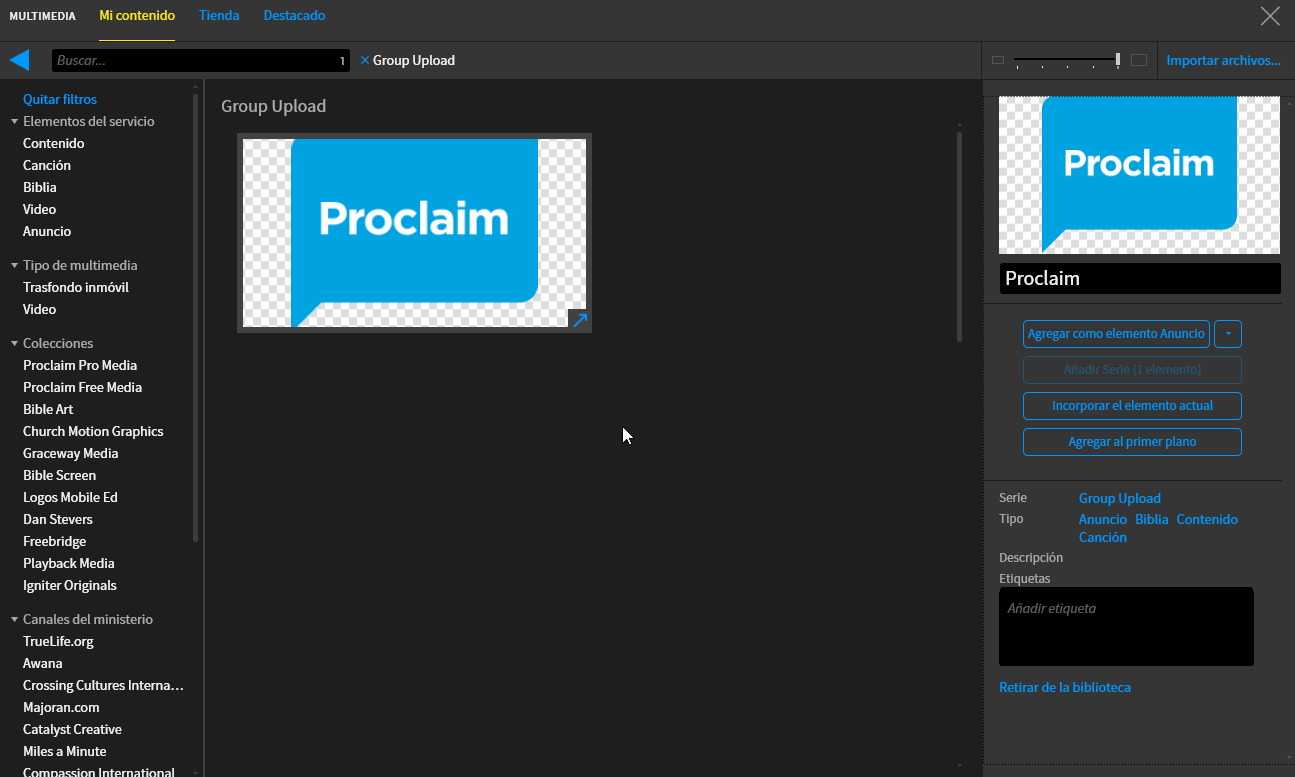Click Importar archivos link
Image resolution: width=1295 pixels, height=777 pixels.
(x=1223, y=60)
